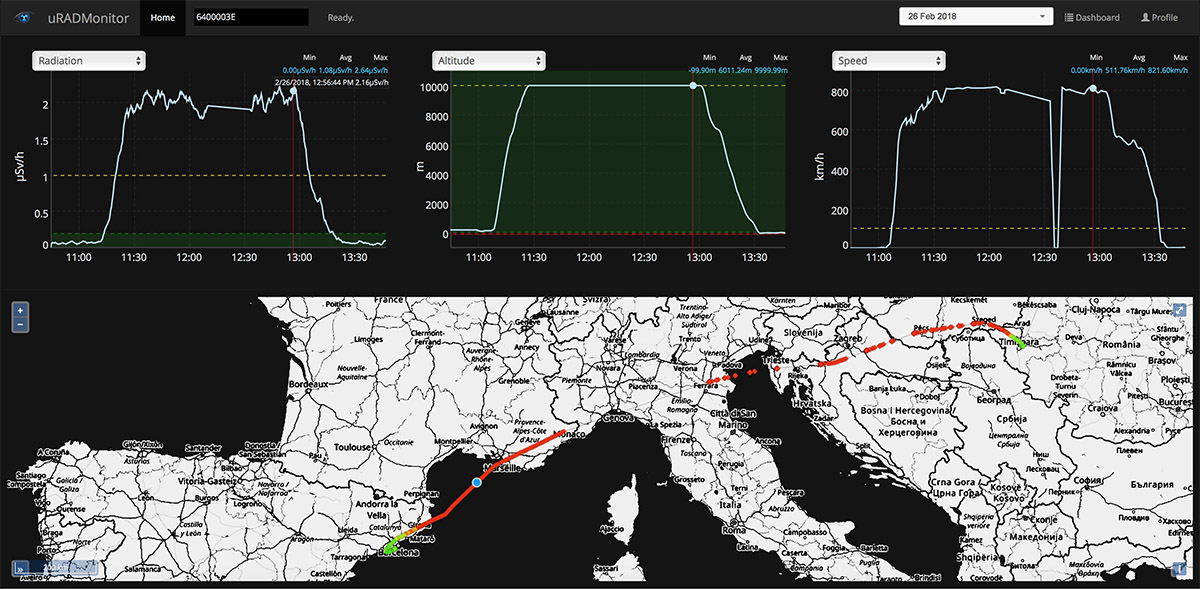Click the blue position marker near Marseille
This screenshot has width=1200, height=589.
pos(477,483)
